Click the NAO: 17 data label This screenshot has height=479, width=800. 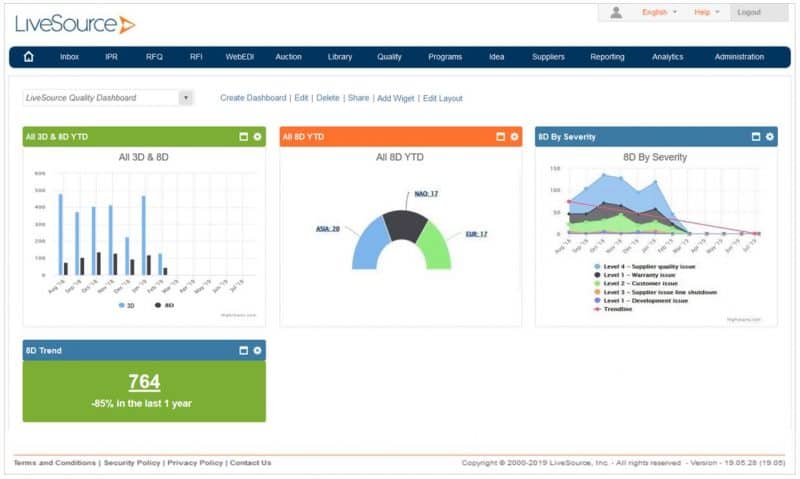pyautogui.click(x=426, y=193)
